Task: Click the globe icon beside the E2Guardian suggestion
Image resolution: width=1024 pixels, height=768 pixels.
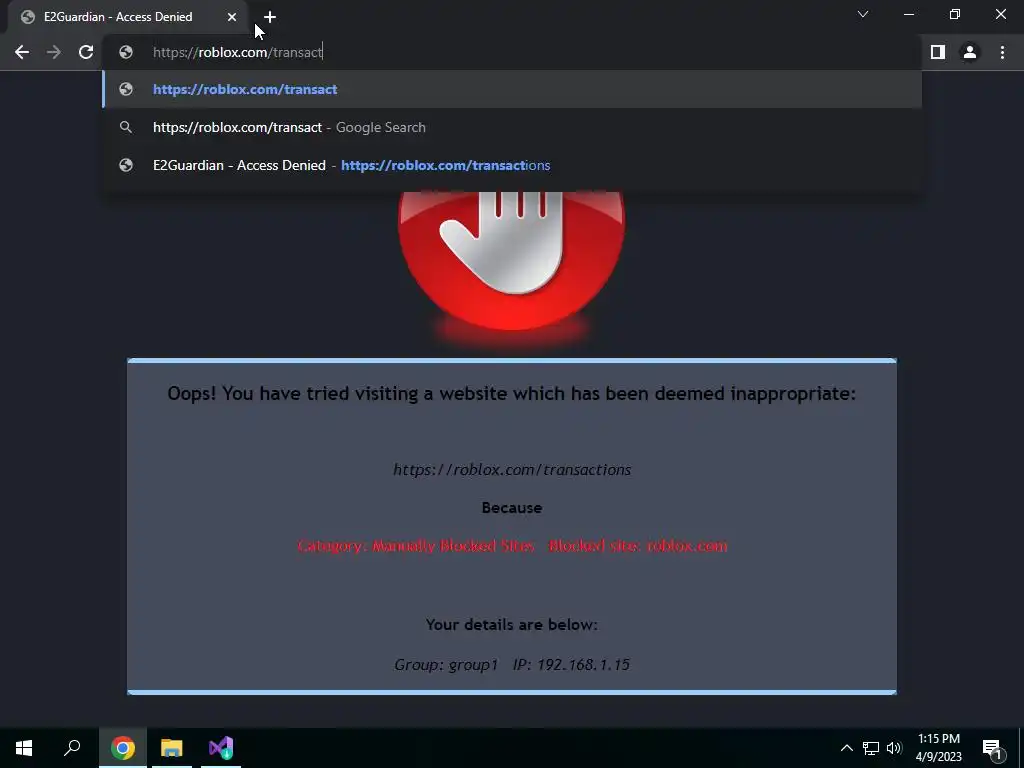Action: [126, 165]
